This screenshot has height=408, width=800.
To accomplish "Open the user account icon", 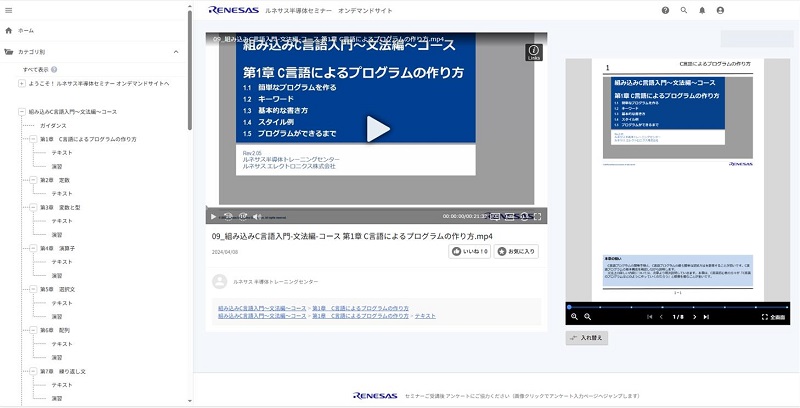I will [720, 10].
